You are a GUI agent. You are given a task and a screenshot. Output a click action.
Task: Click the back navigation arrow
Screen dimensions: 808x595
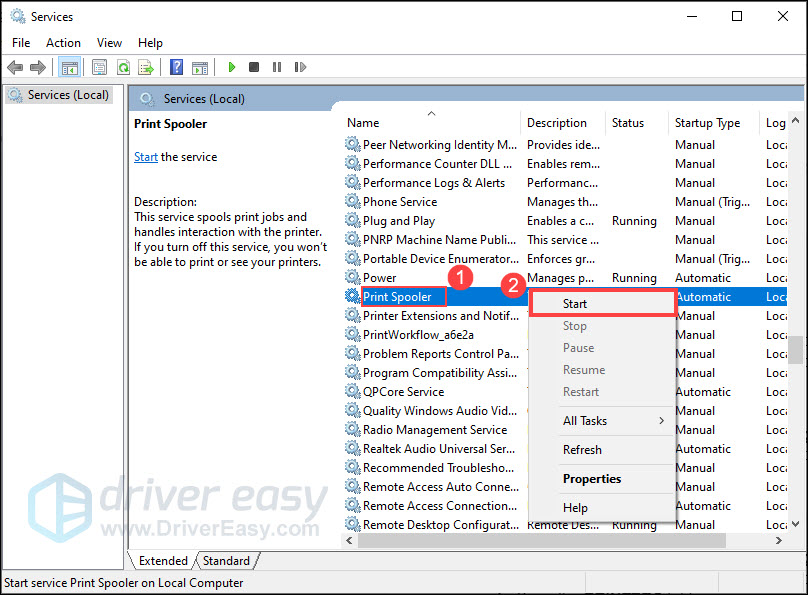click(x=15, y=67)
